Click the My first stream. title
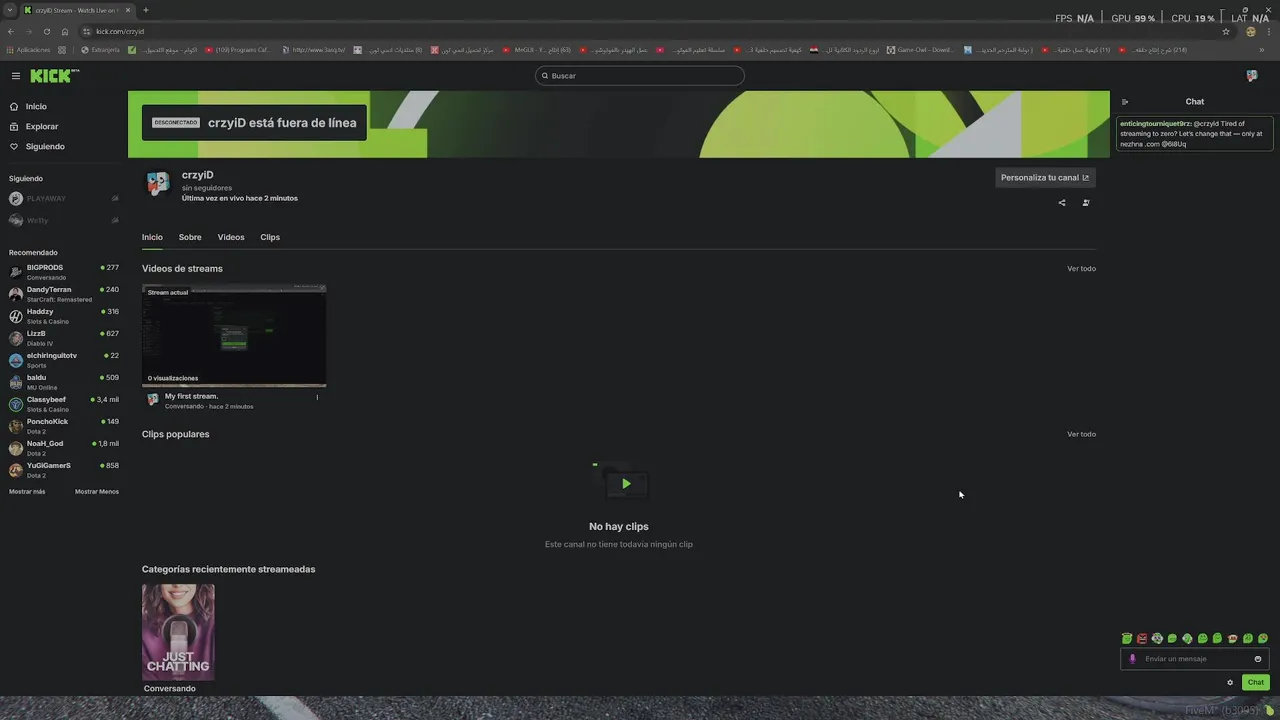Image resolution: width=1280 pixels, height=720 pixels. (x=191, y=396)
